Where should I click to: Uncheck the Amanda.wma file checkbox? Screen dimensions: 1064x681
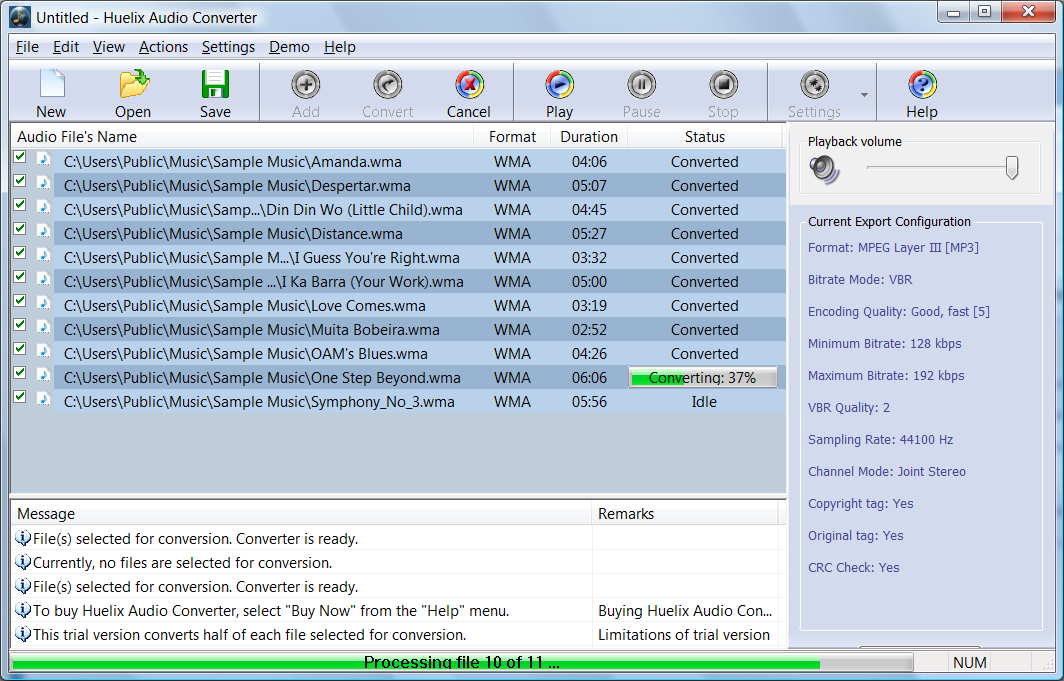pyautogui.click(x=20, y=157)
